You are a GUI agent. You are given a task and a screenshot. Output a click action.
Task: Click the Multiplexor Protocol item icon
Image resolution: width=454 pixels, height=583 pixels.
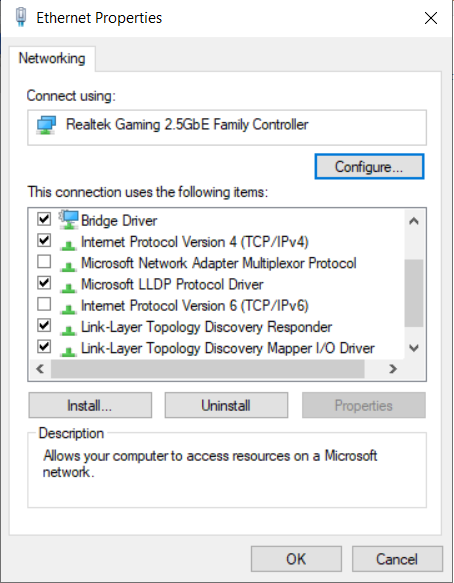(68, 266)
